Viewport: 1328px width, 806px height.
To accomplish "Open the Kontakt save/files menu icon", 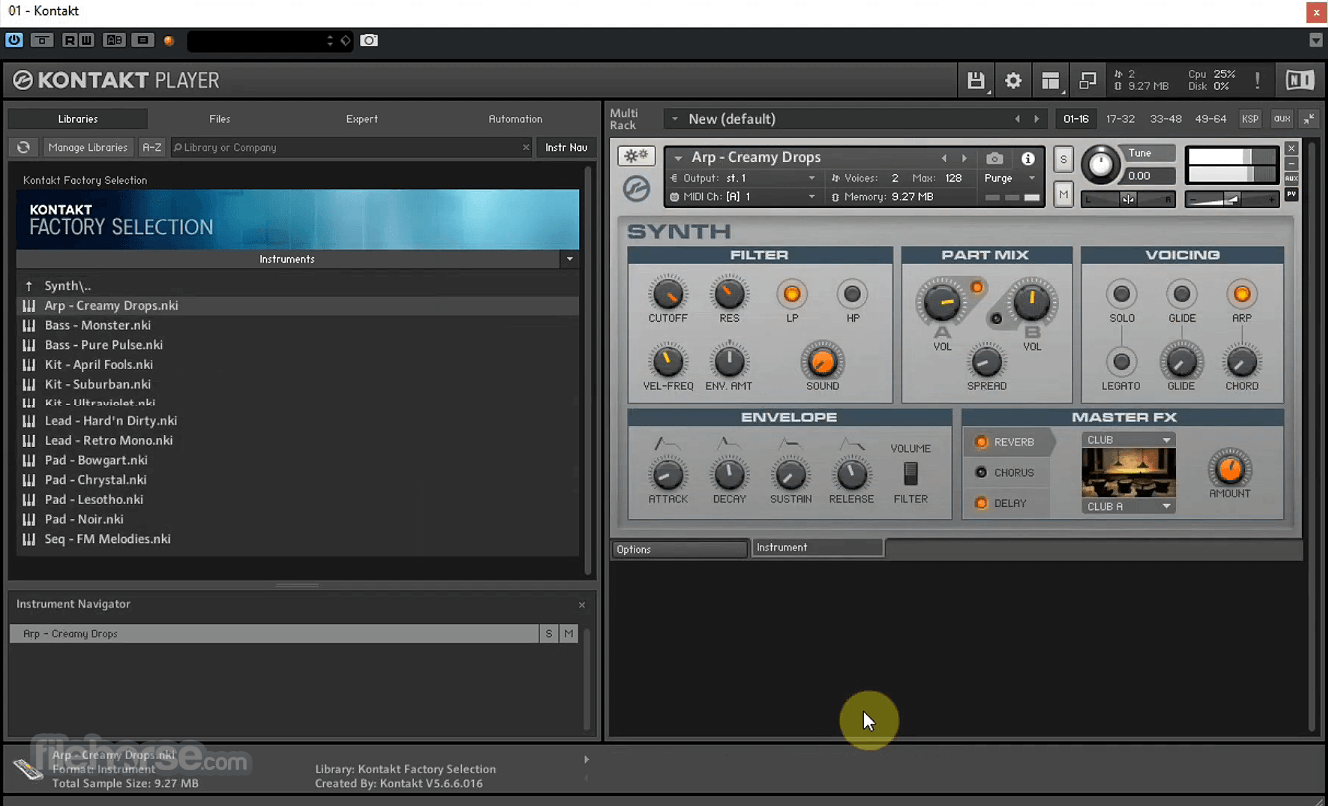I will [x=975, y=81].
